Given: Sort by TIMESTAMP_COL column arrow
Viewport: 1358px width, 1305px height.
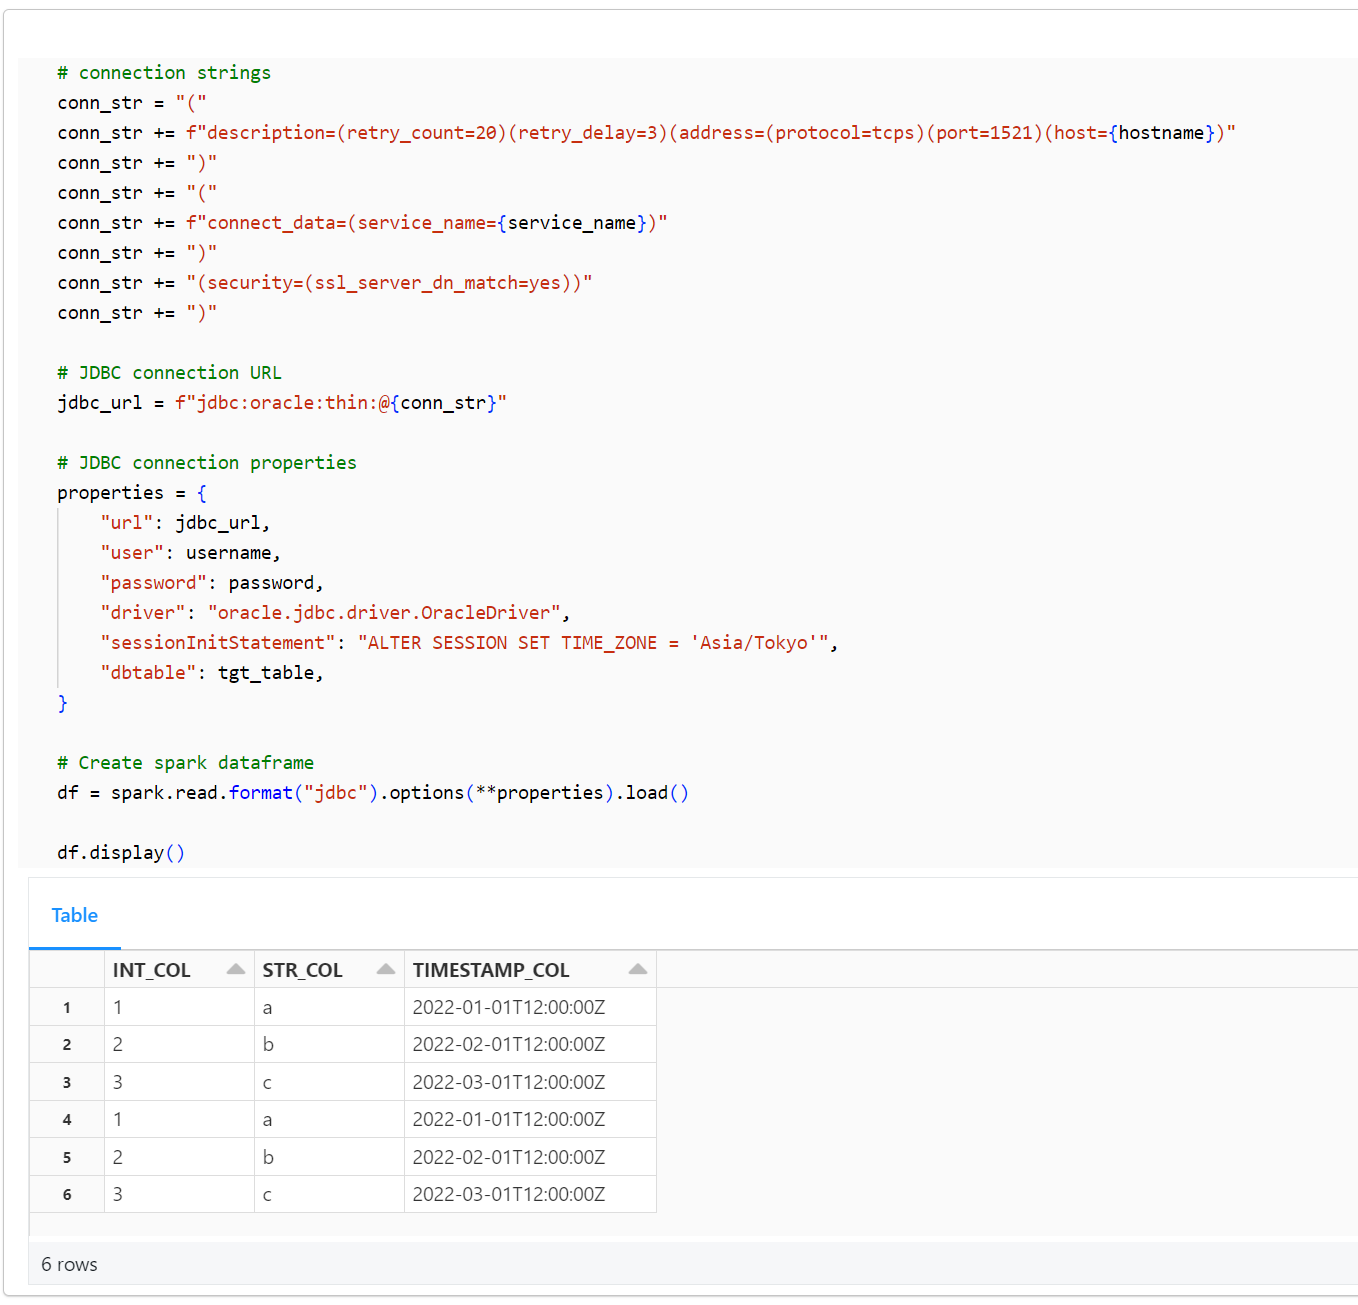Looking at the screenshot, I should tap(638, 969).
